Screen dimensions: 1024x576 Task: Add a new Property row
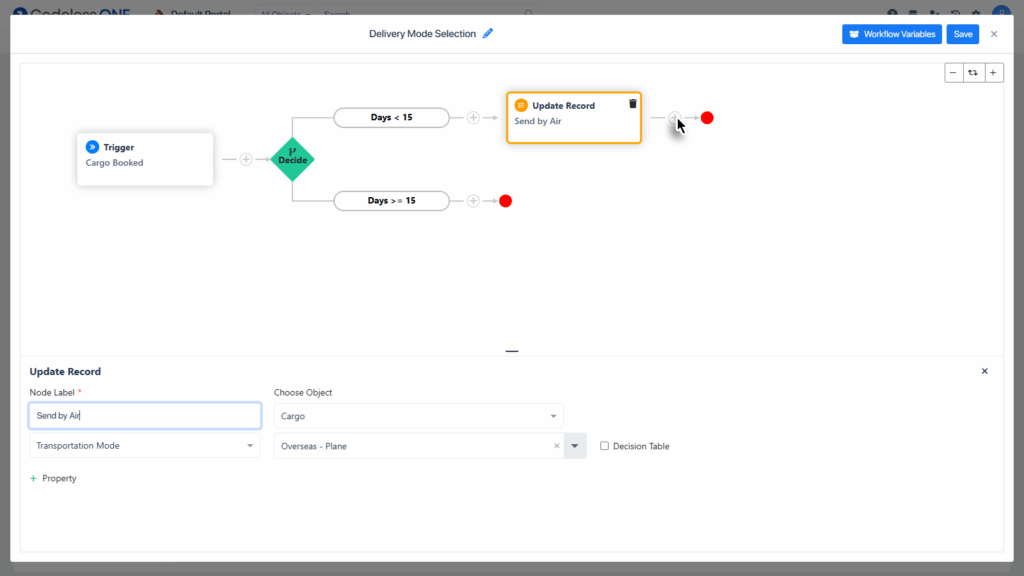tap(54, 479)
